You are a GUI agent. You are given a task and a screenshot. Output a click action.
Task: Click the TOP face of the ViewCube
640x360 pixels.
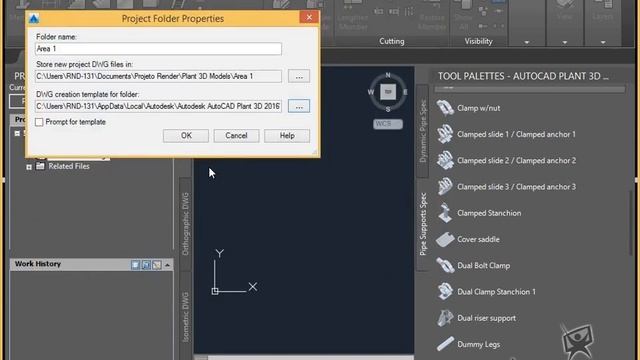pyautogui.click(x=388, y=92)
